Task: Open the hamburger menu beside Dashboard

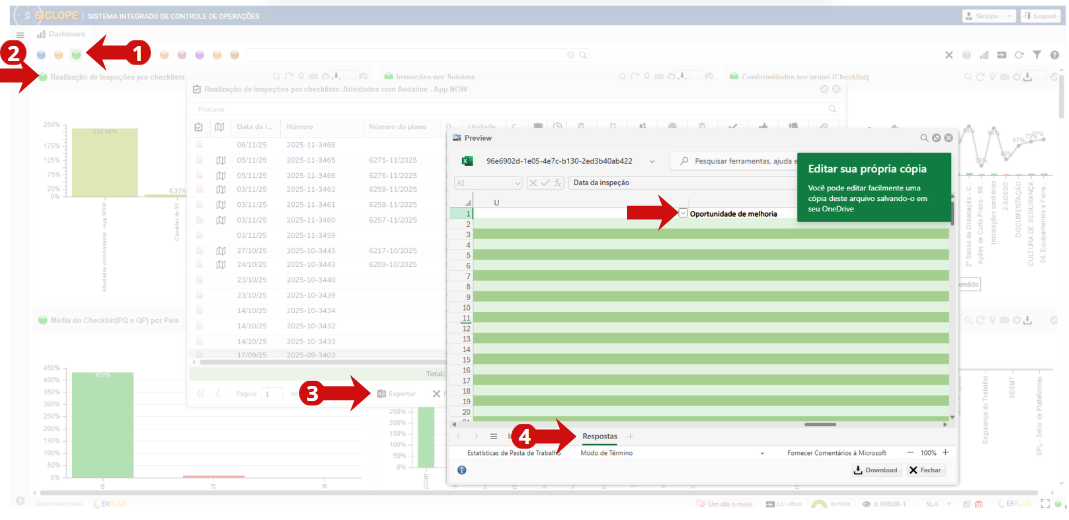Action: pos(20,35)
